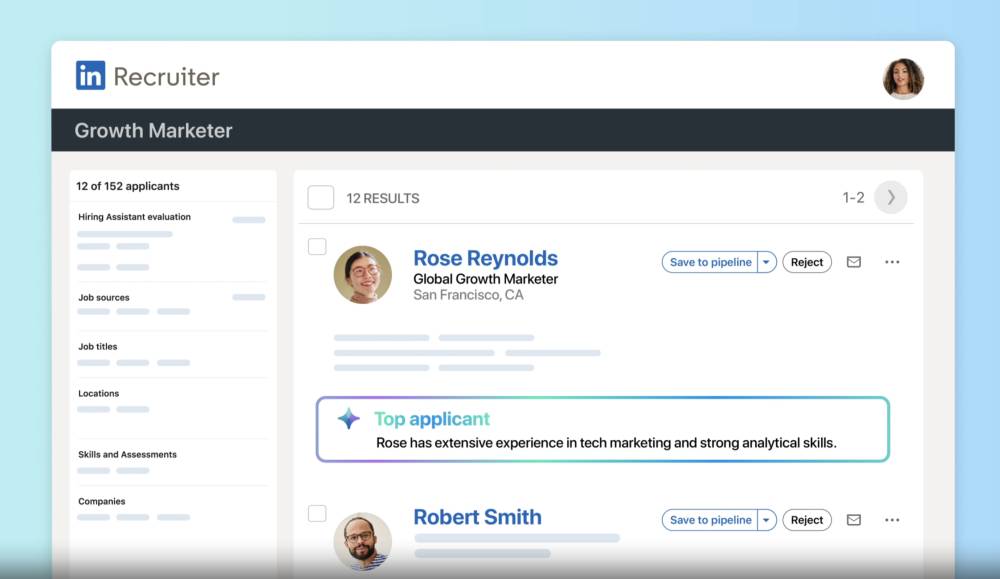Image resolution: width=1000 pixels, height=579 pixels.
Task: Tick the checkbox for Rose Reynolds
Action: [x=317, y=247]
